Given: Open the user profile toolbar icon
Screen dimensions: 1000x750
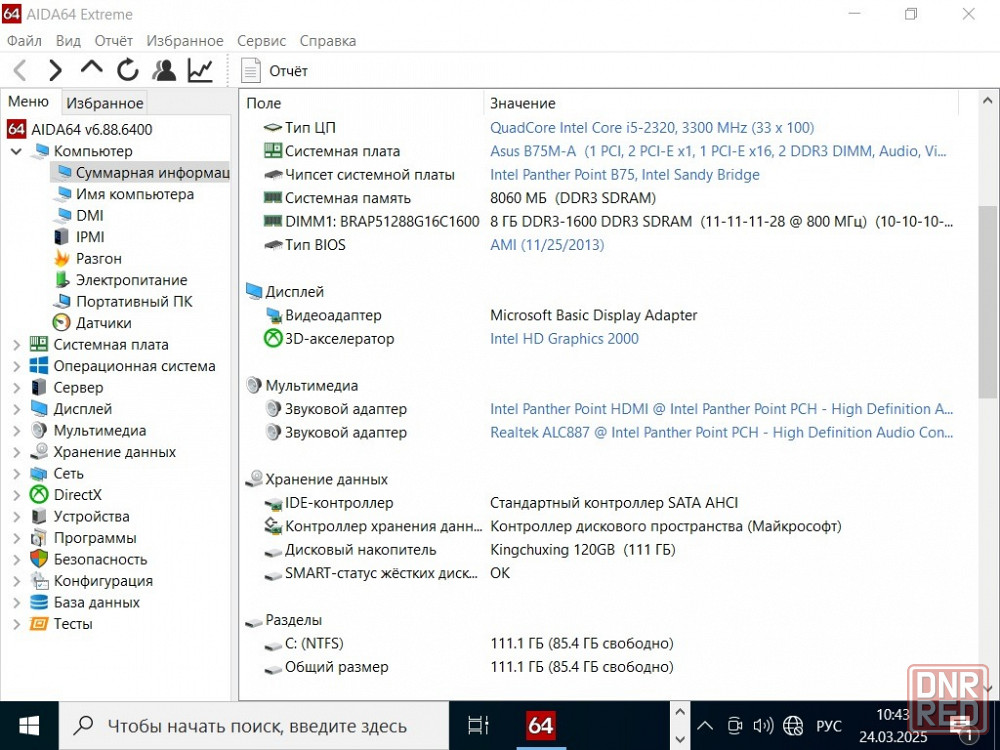Looking at the screenshot, I should pos(164,70).
